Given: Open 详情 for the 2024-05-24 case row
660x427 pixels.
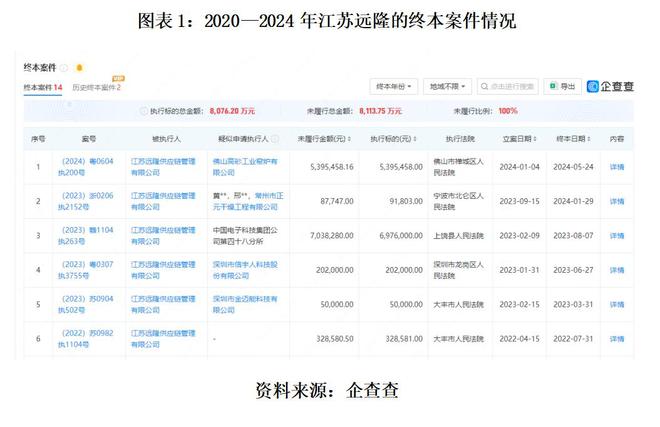Looking at the screenshot, I should (617, 167).
